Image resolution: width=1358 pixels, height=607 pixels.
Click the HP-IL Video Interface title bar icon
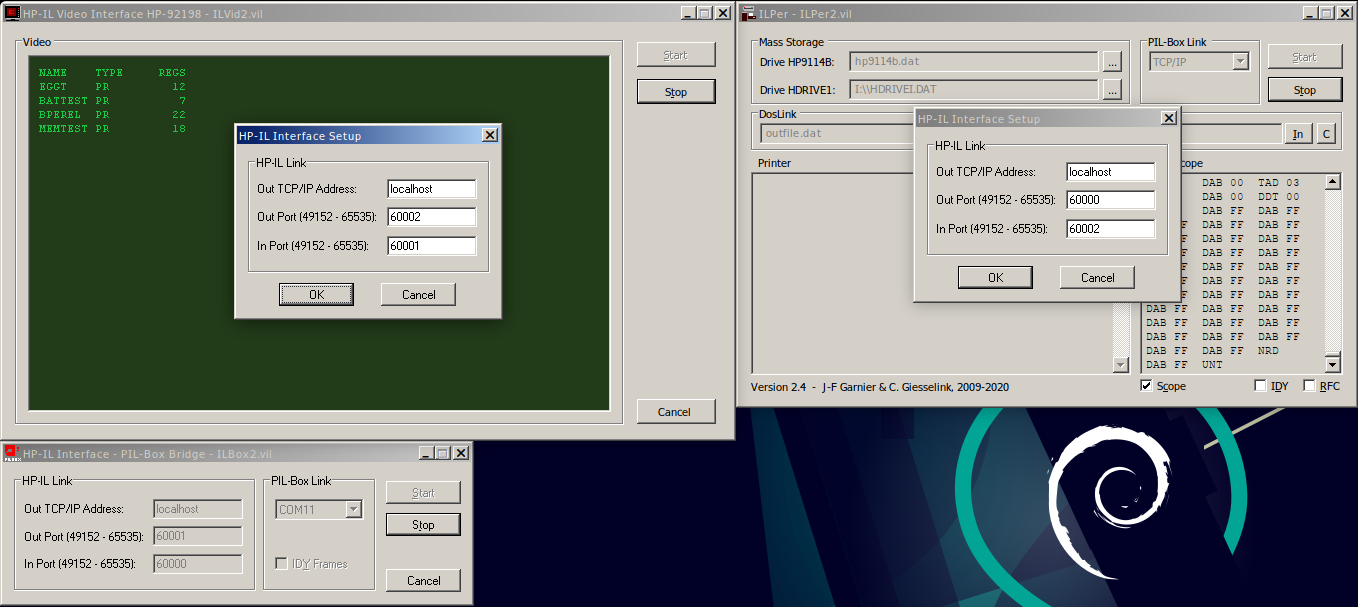pyautogui.click(x=12, y=14)
